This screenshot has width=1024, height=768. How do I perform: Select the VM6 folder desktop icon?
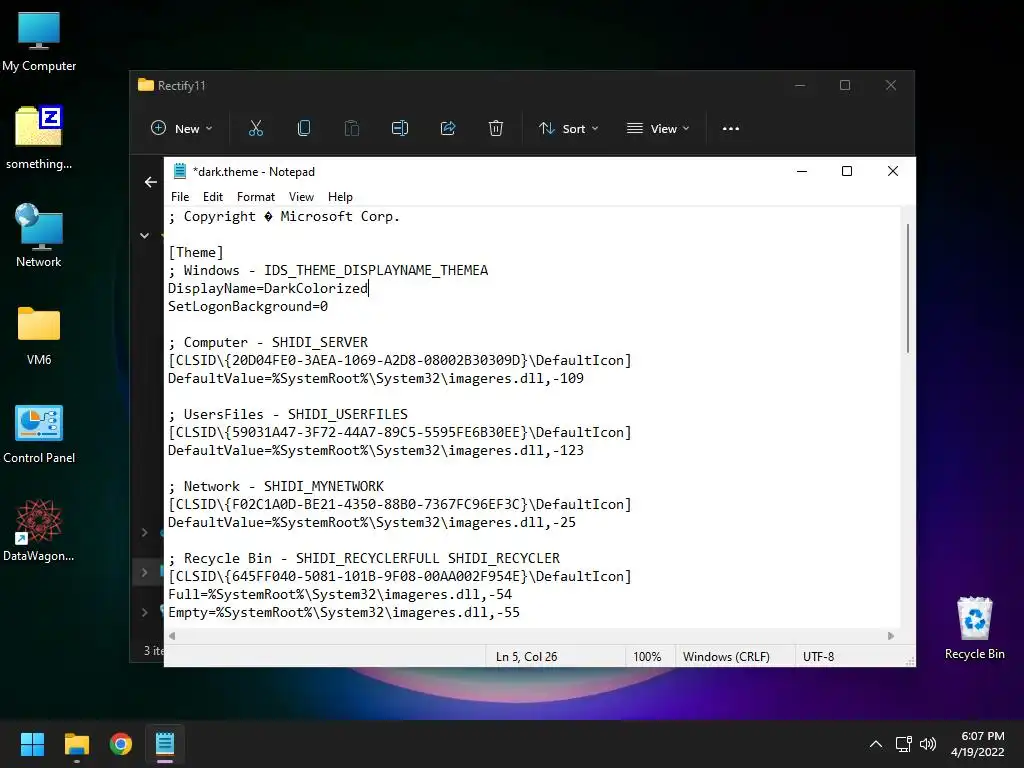pyautogui.click(x=39, y=334)
